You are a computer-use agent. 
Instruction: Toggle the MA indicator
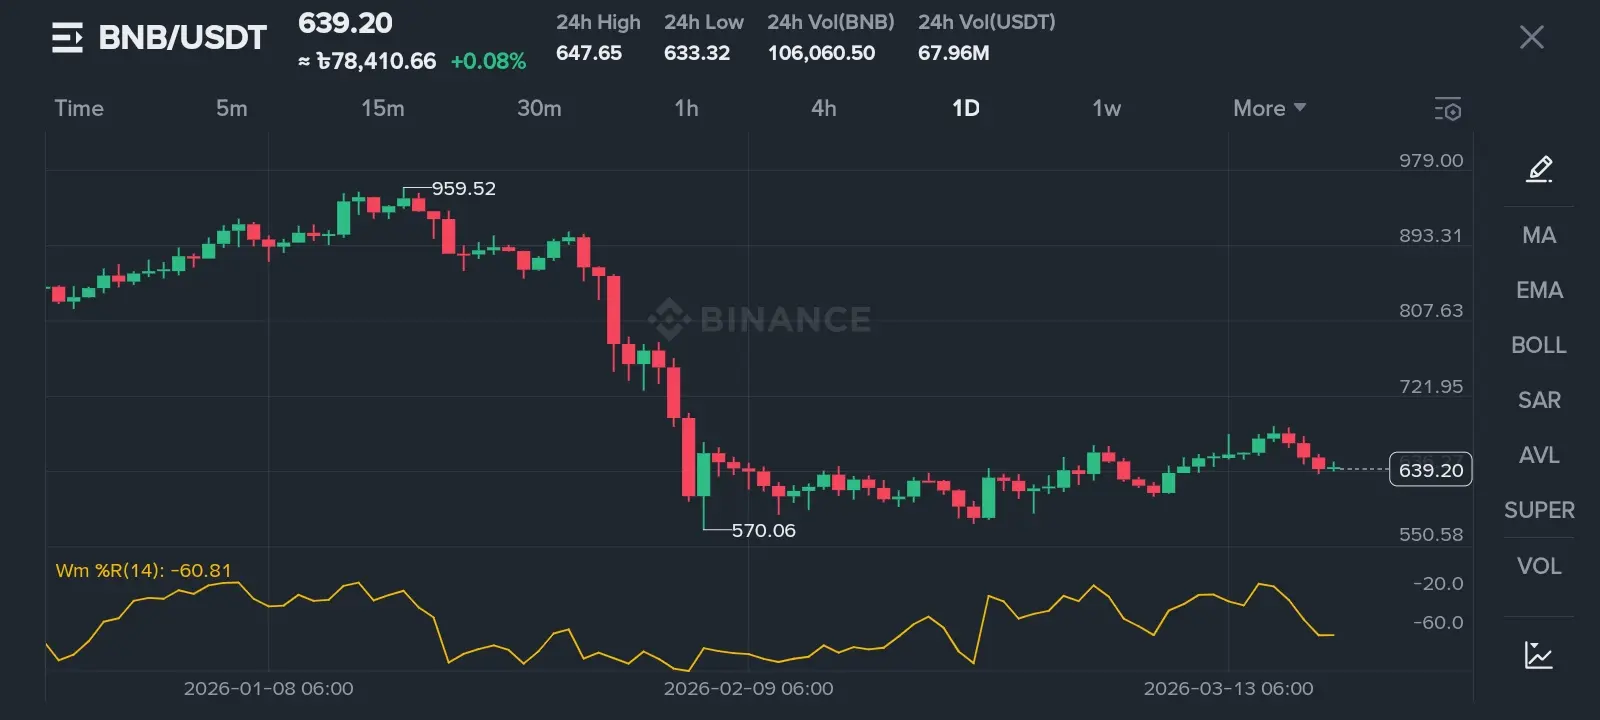1539,235
